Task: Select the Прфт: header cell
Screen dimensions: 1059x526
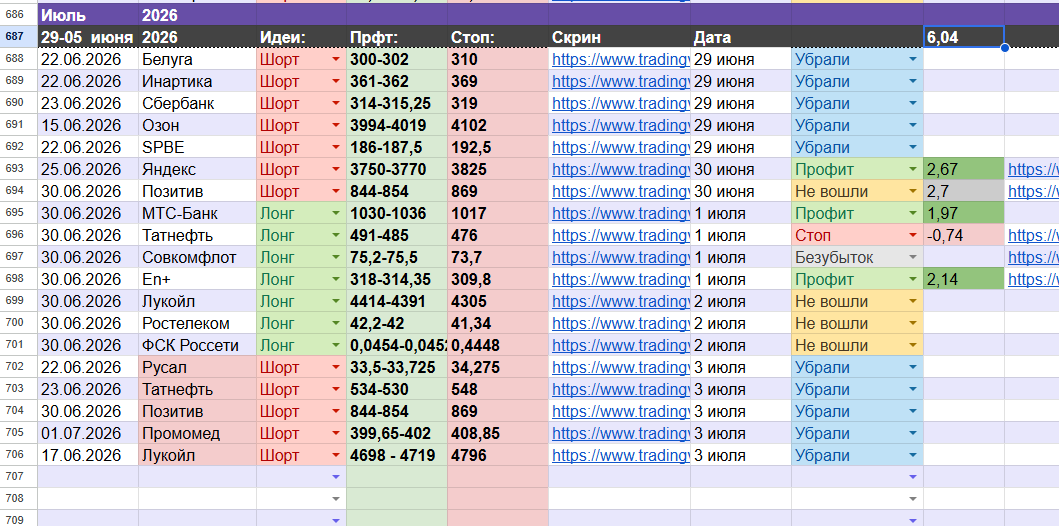Action: point(396,37)
